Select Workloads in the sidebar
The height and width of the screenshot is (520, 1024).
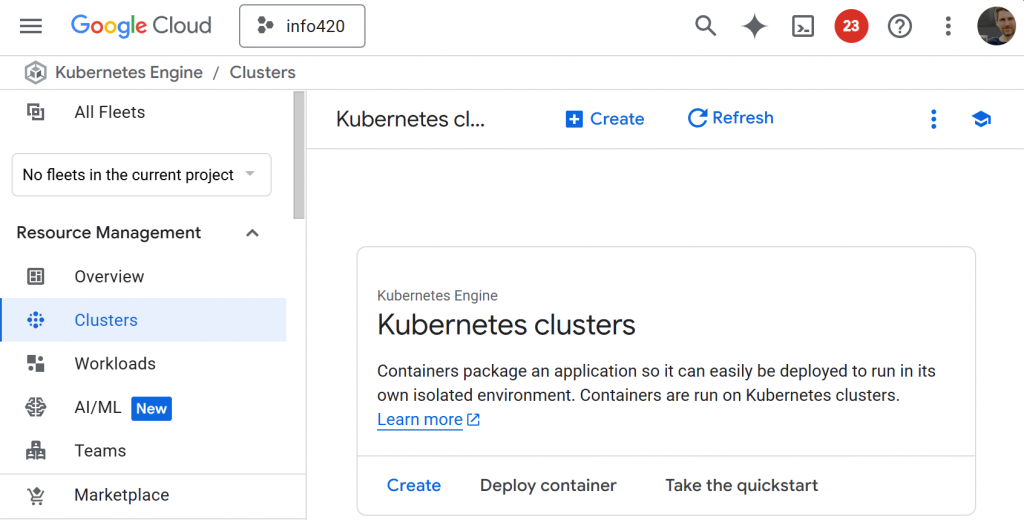point(115,364)
